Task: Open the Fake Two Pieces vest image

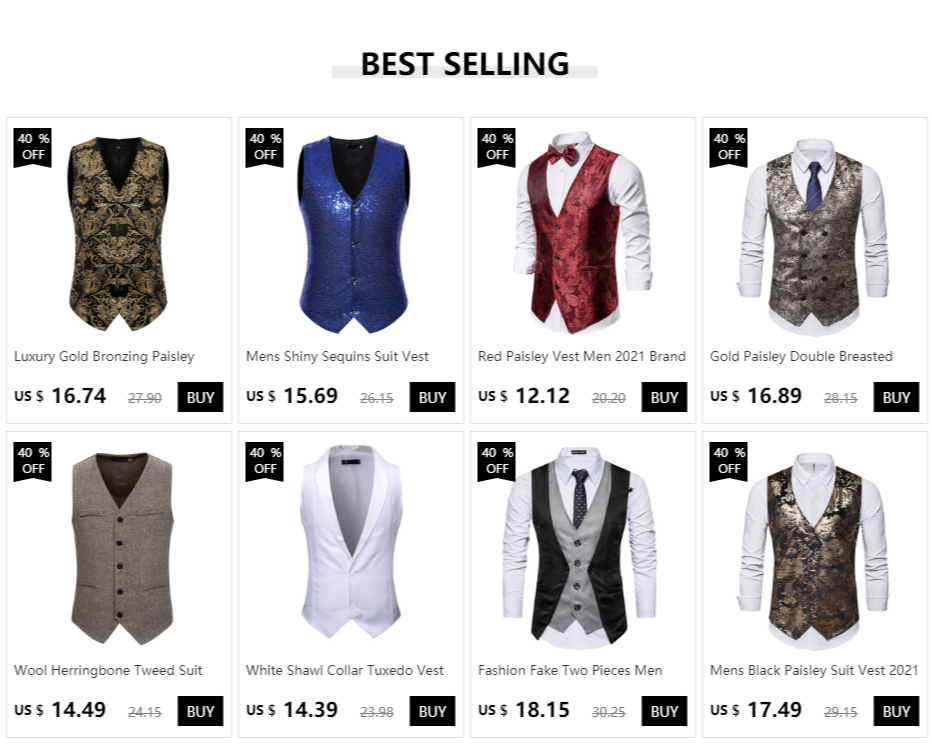Action: point(580,548)
